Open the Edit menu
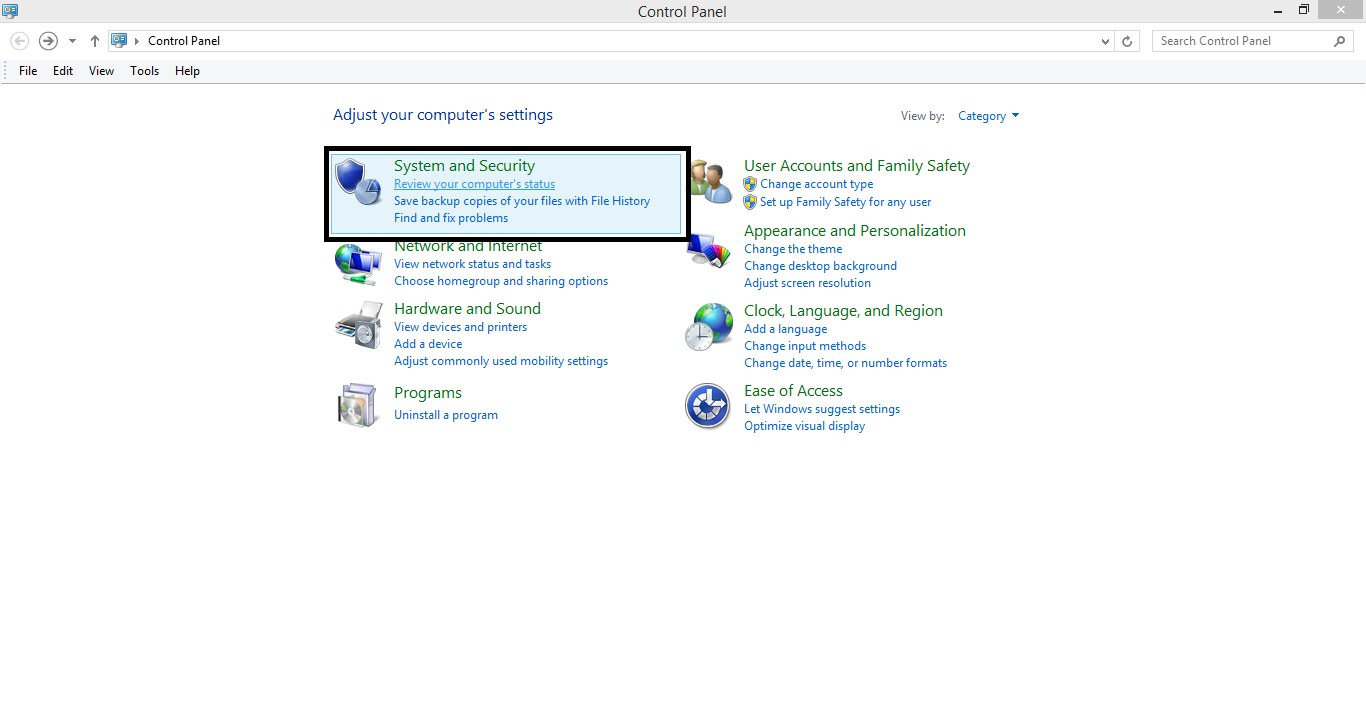The image size is (1366, 725). coord(63,71)
